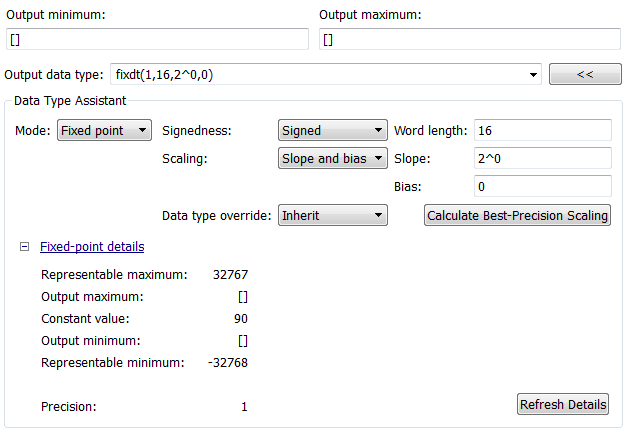
Task: Open the Scaling dropdown showing Slope and bias
Action: point(332,159)
